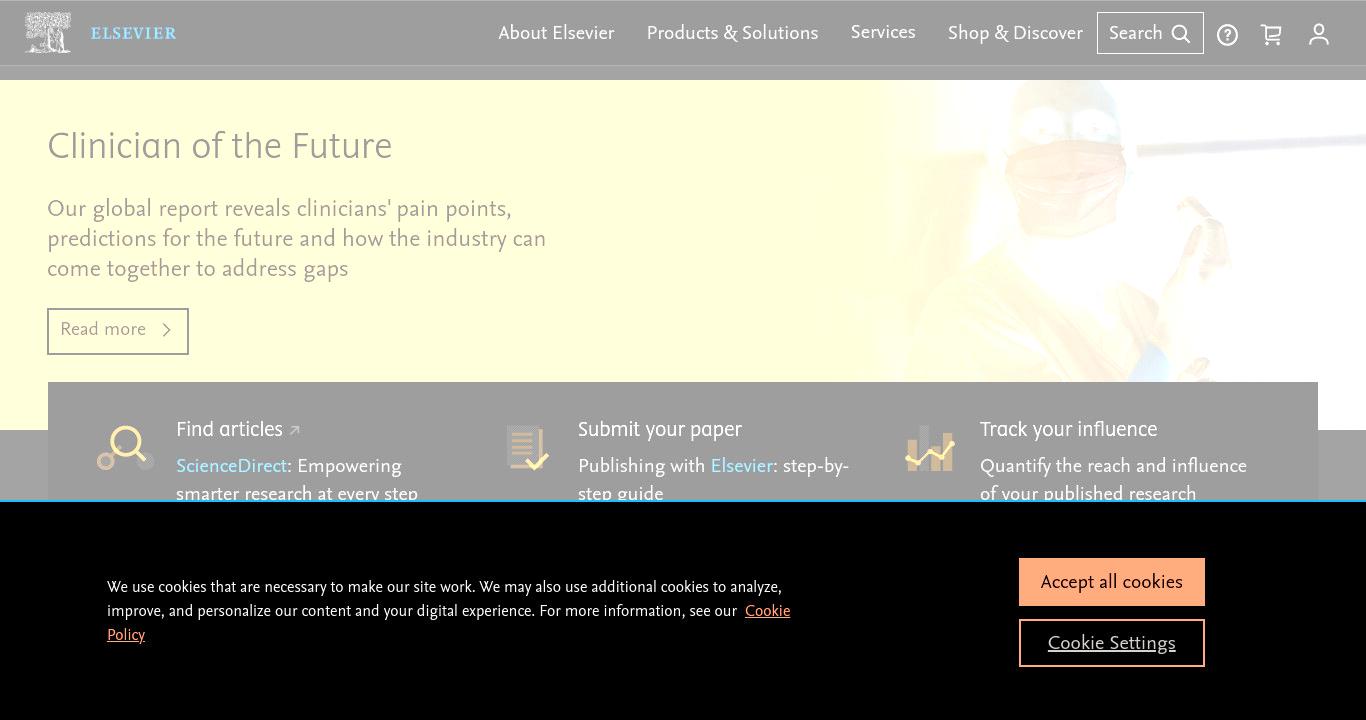Follow the ScienceDirect link
1366x720 pixels.
[231, 466]
